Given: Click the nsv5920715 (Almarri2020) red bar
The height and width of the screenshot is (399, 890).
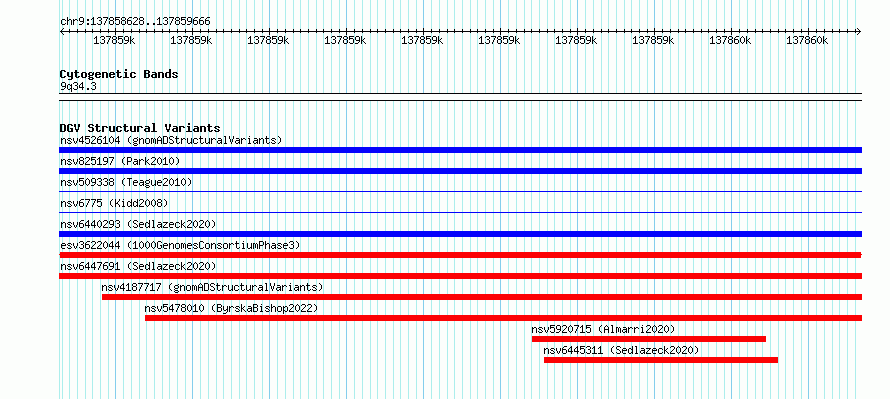Looking at the screenshot, I should [649, 339].
